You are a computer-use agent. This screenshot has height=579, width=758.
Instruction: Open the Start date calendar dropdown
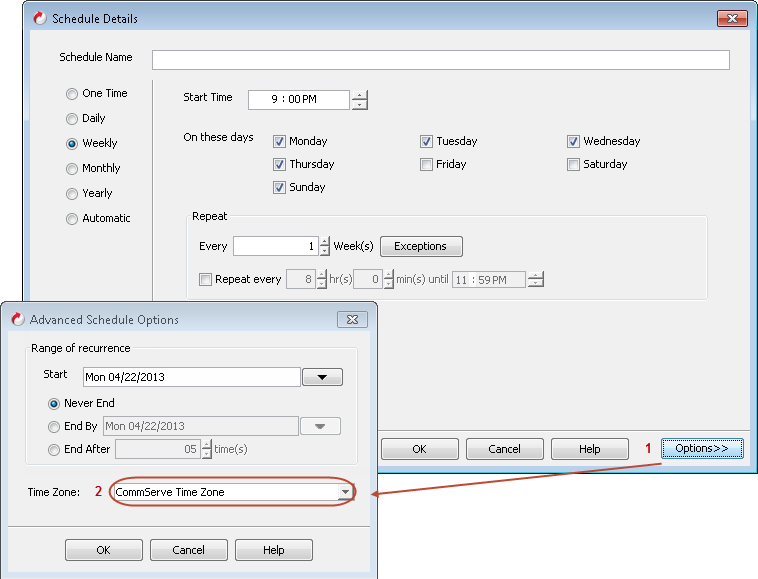[323, 377]
